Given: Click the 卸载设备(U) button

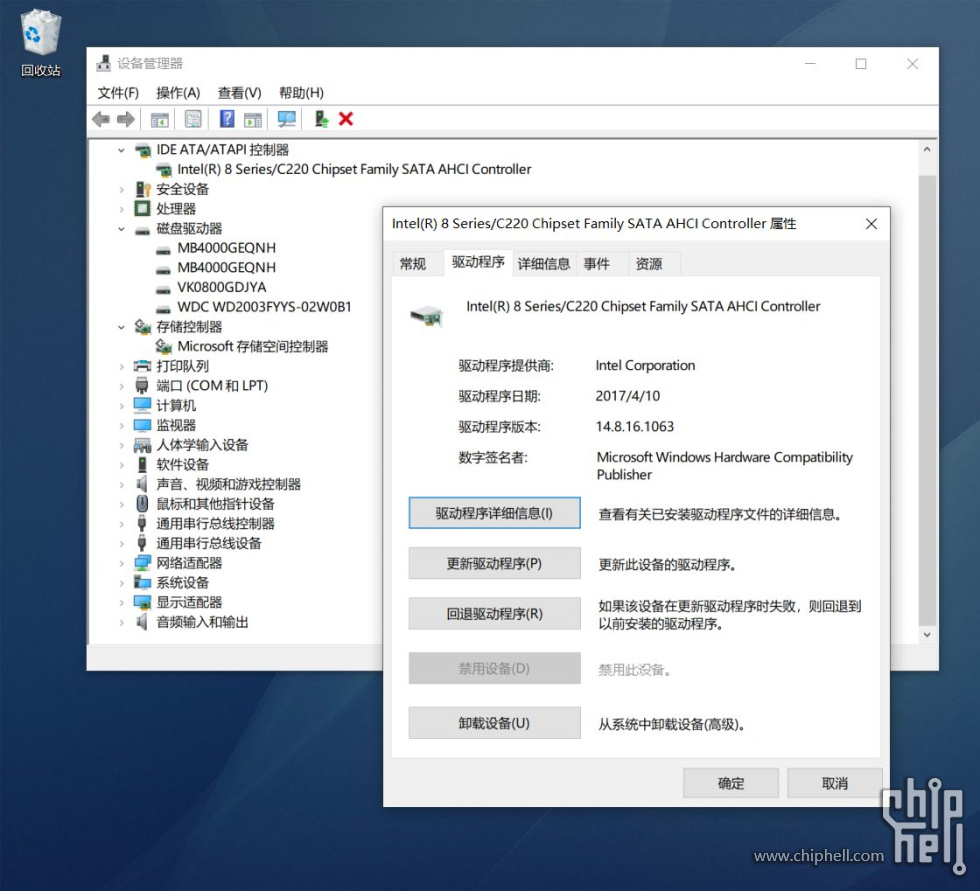Looking at the screenshot, I should 494,723.
